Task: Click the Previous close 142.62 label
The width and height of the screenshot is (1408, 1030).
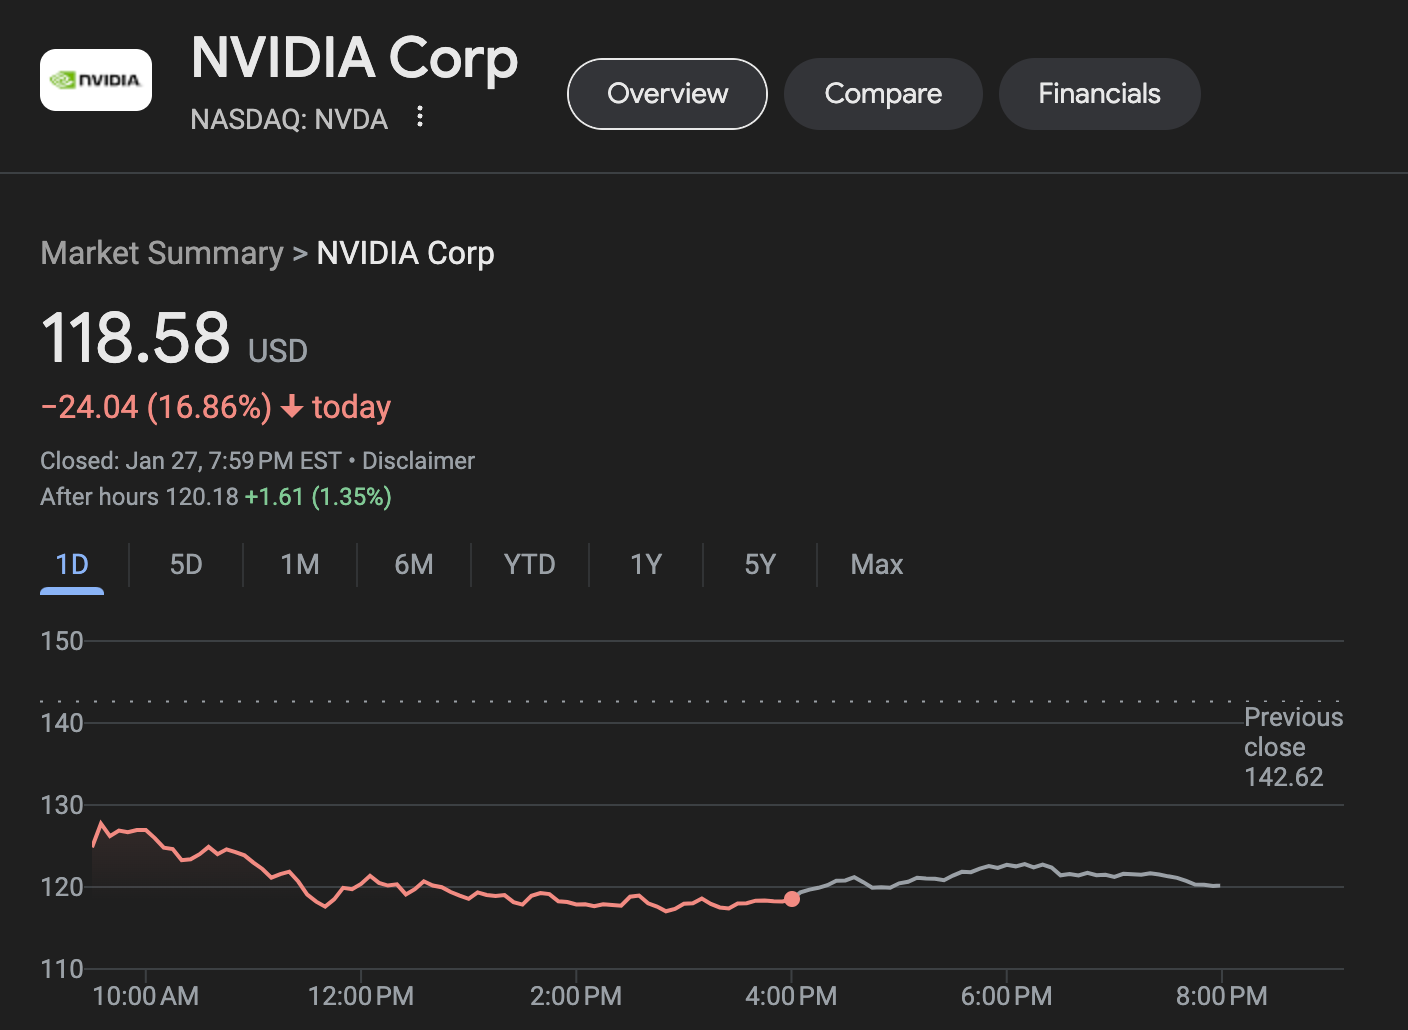Action: [x=1292, y=747]
